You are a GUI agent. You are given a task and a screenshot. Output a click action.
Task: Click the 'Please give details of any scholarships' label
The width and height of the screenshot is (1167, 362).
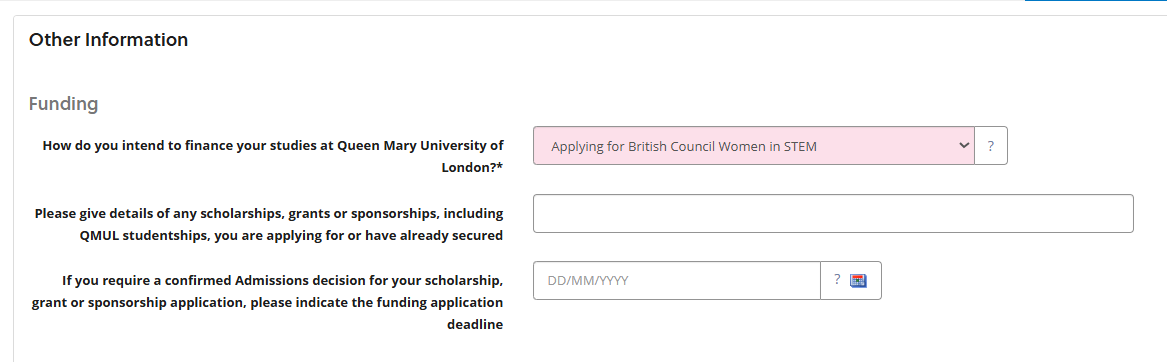[x=269, y=224]
